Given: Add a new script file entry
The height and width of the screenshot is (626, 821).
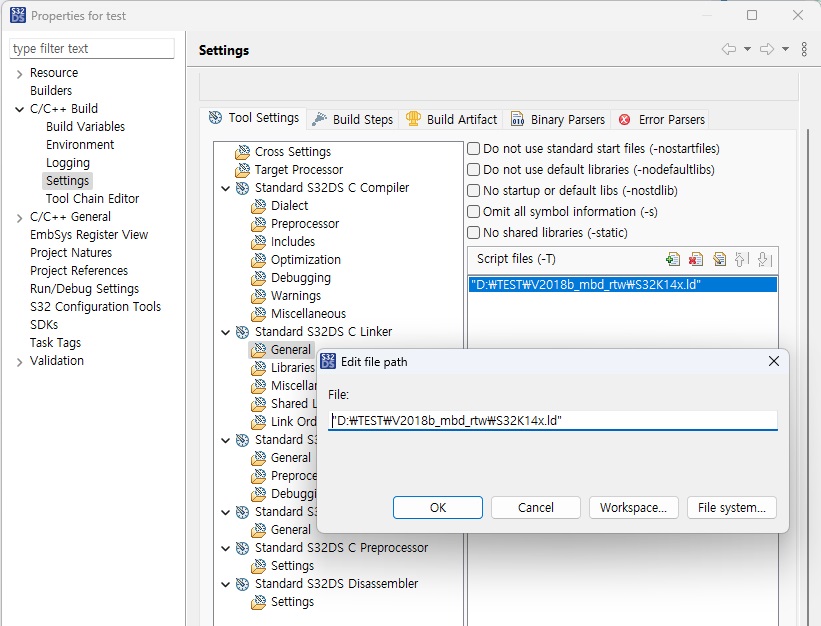Looking at the screenshot, I should [x=673, y=259].
